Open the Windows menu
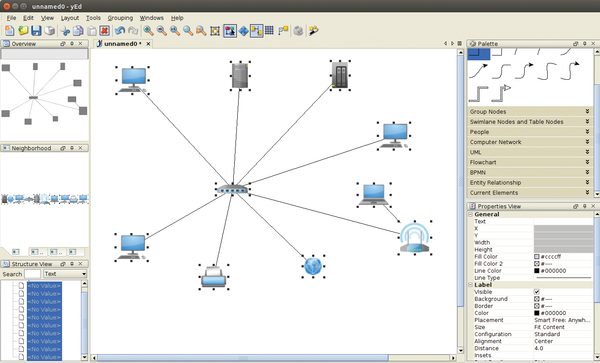This screenshot has height=363, width=600. point(151,18)
